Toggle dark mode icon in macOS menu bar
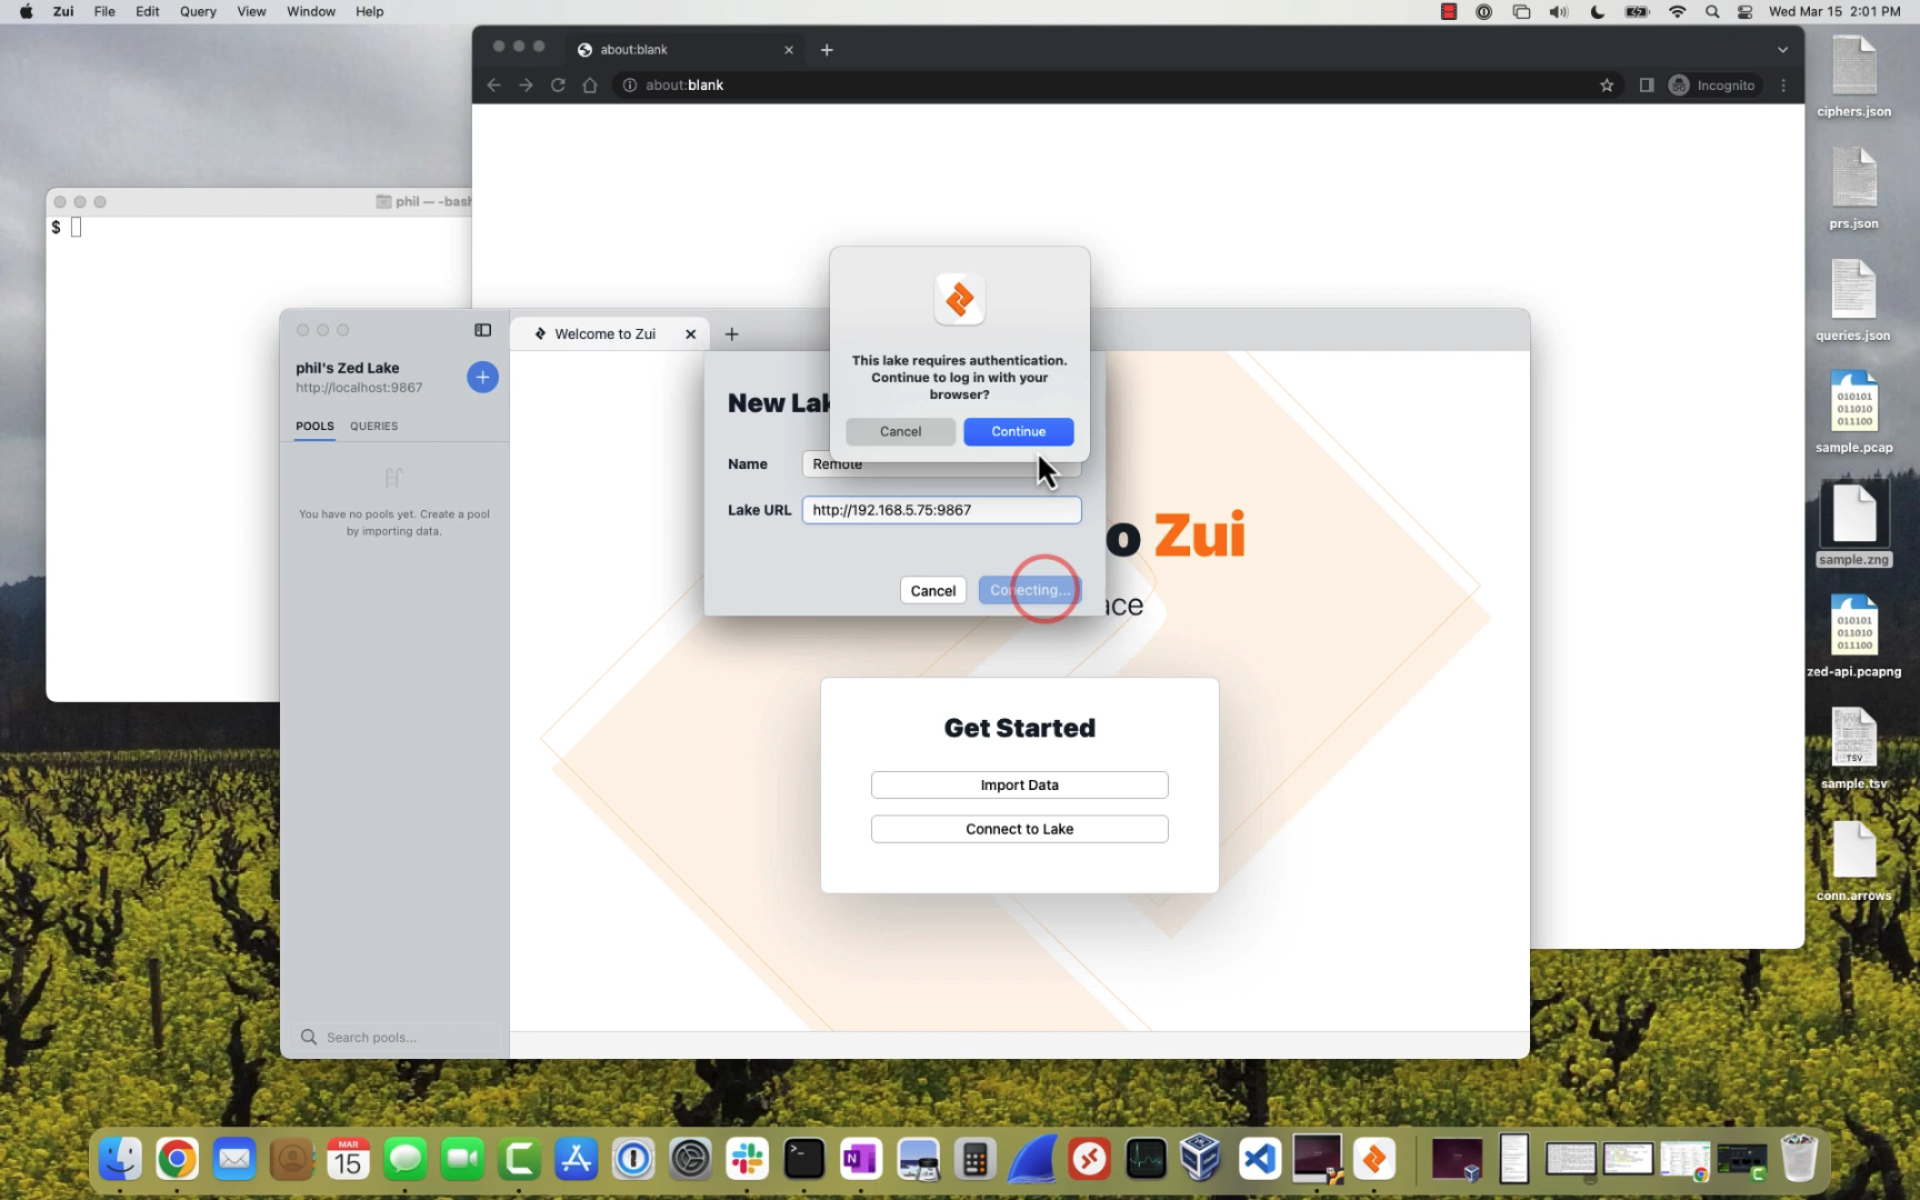Screen dimensions: 1920x1200 click(1597, 11)
